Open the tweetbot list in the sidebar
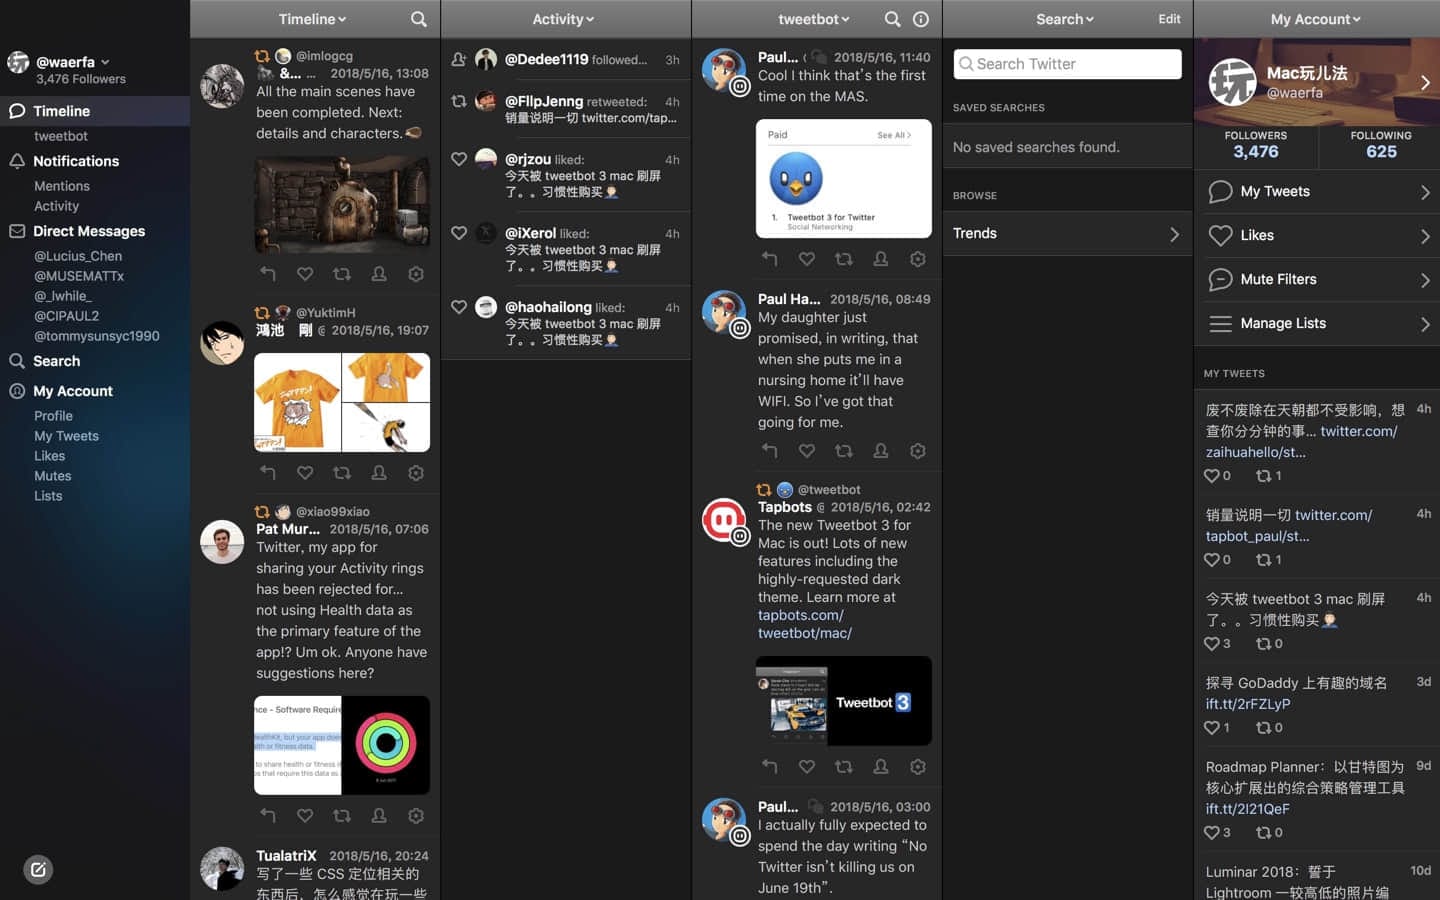This screenshot has width=1440, height=900. click(x=61, y=136)
